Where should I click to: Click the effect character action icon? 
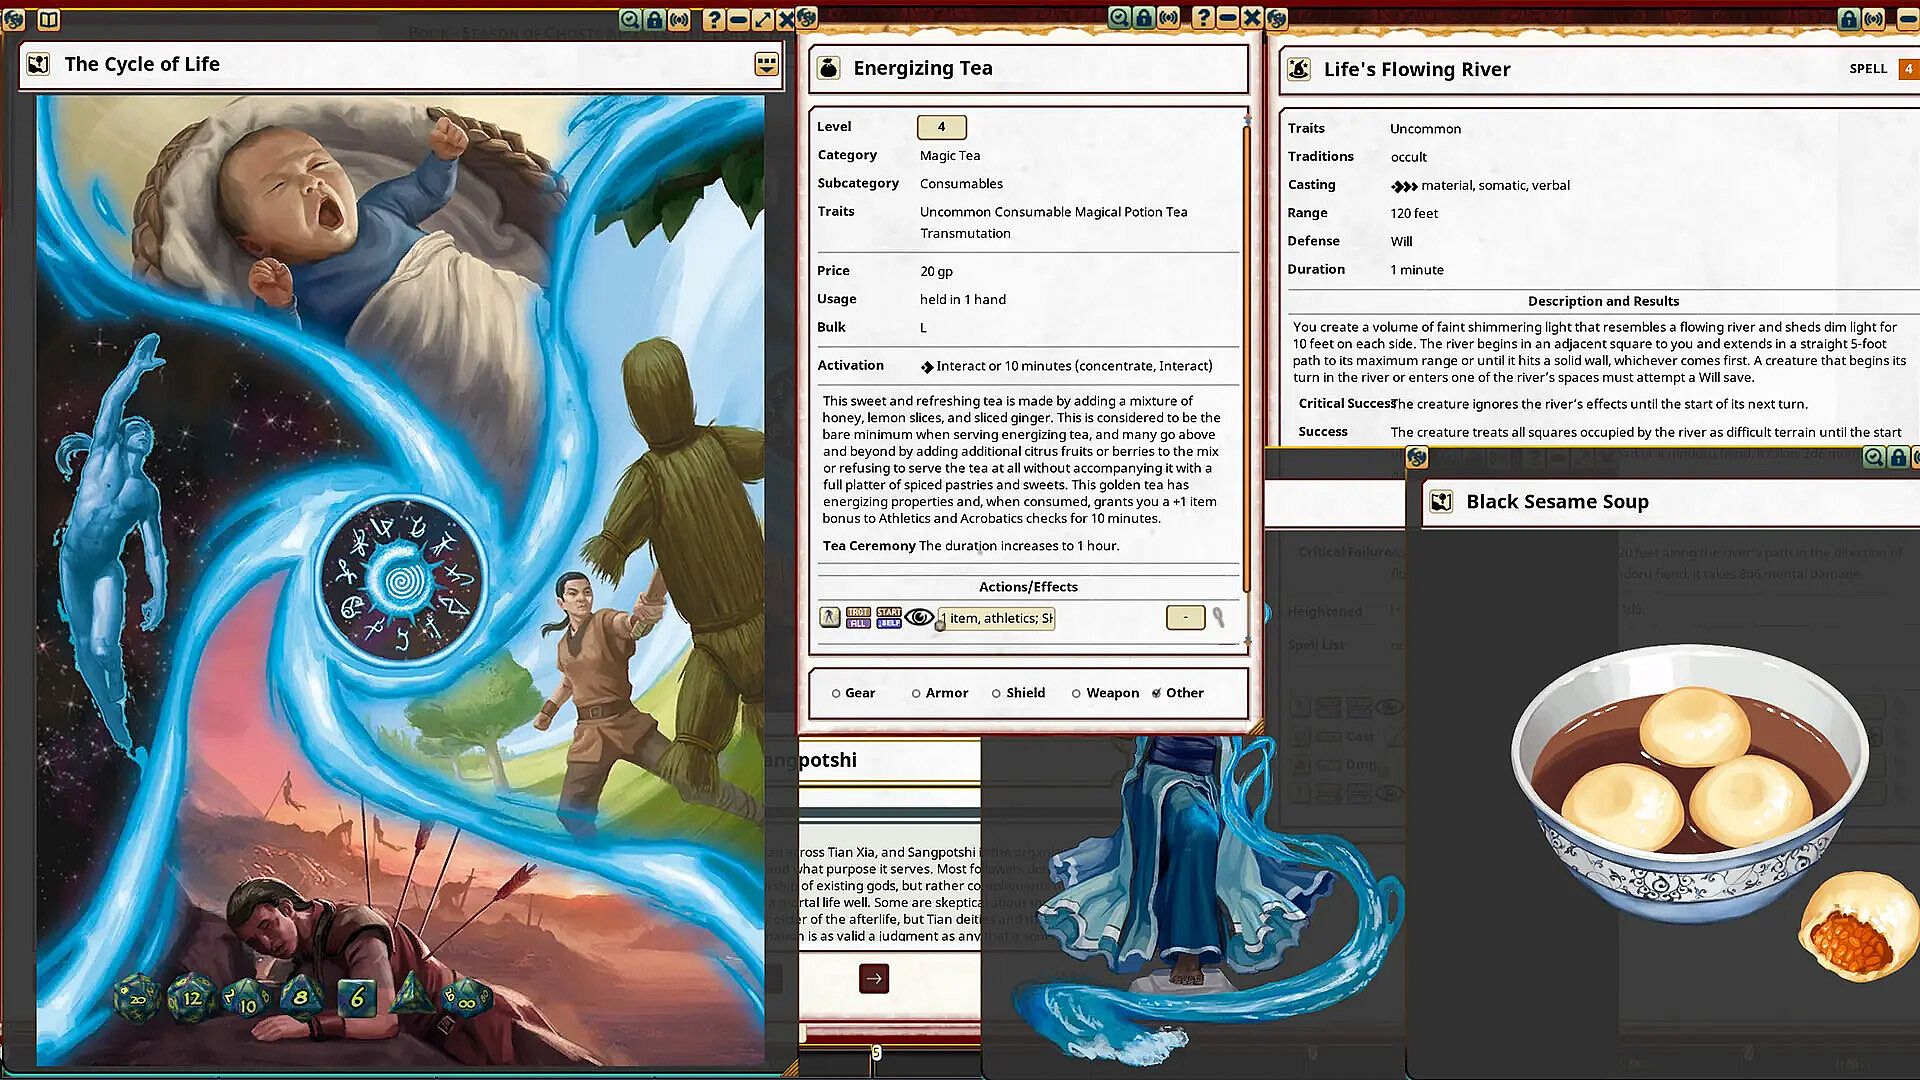[829, 617]
